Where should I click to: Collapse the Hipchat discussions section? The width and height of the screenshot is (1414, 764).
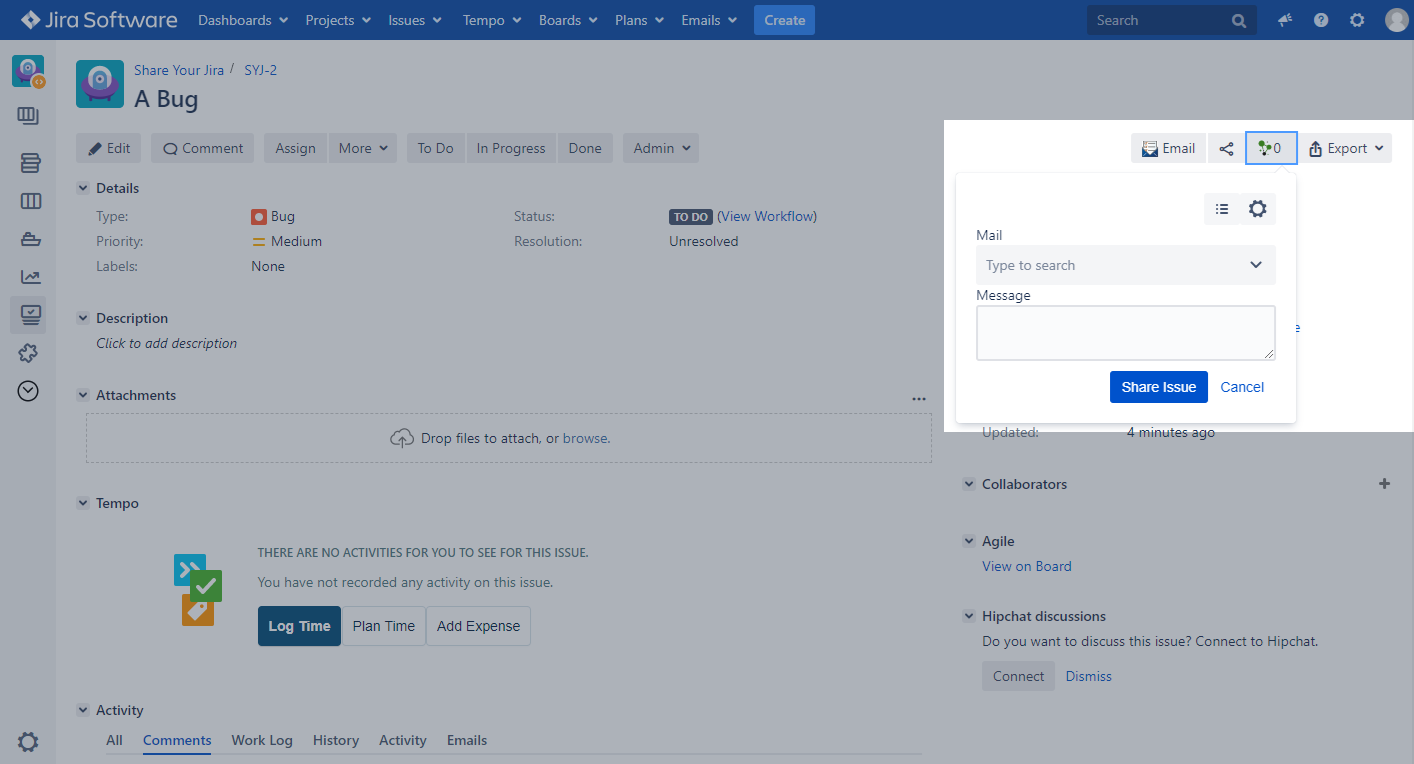(x=968, y=616)
